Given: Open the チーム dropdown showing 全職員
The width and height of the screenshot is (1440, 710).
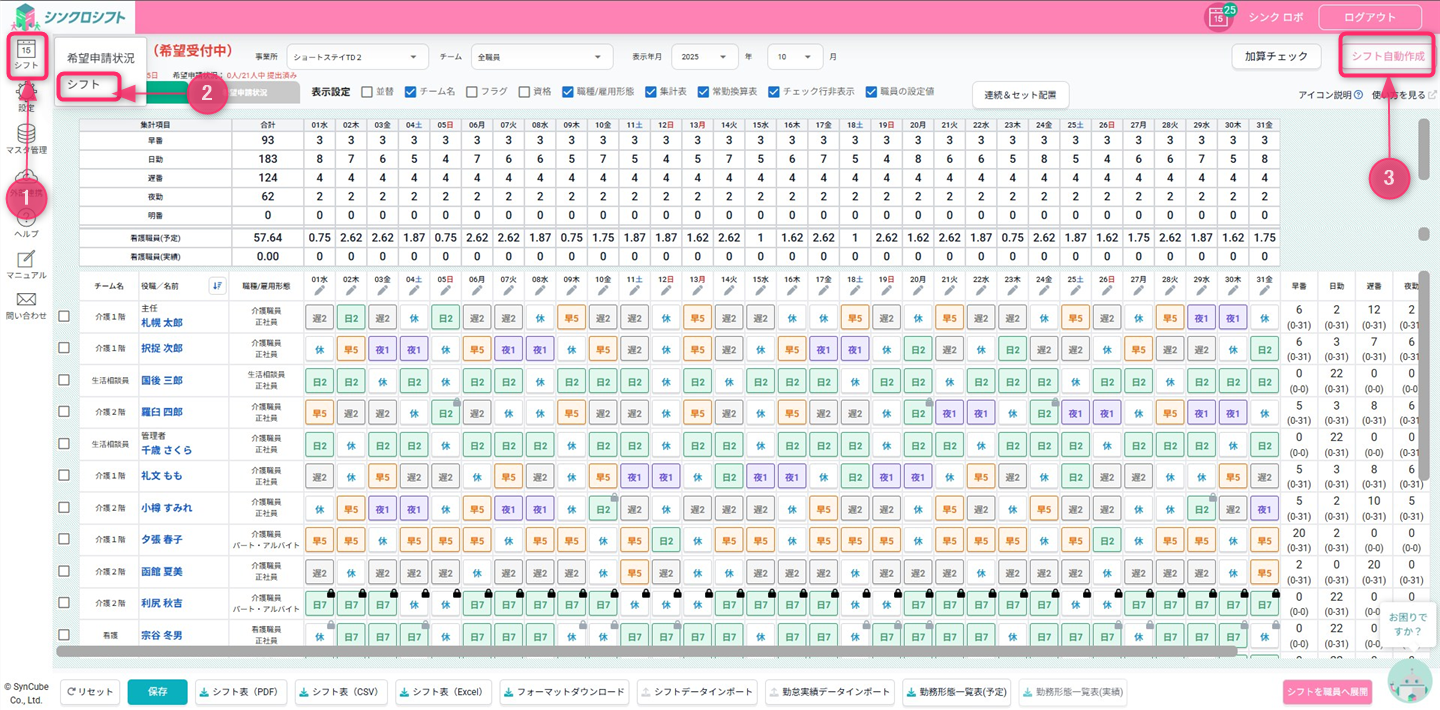Looking at the screenshot, I should [540, 57].
